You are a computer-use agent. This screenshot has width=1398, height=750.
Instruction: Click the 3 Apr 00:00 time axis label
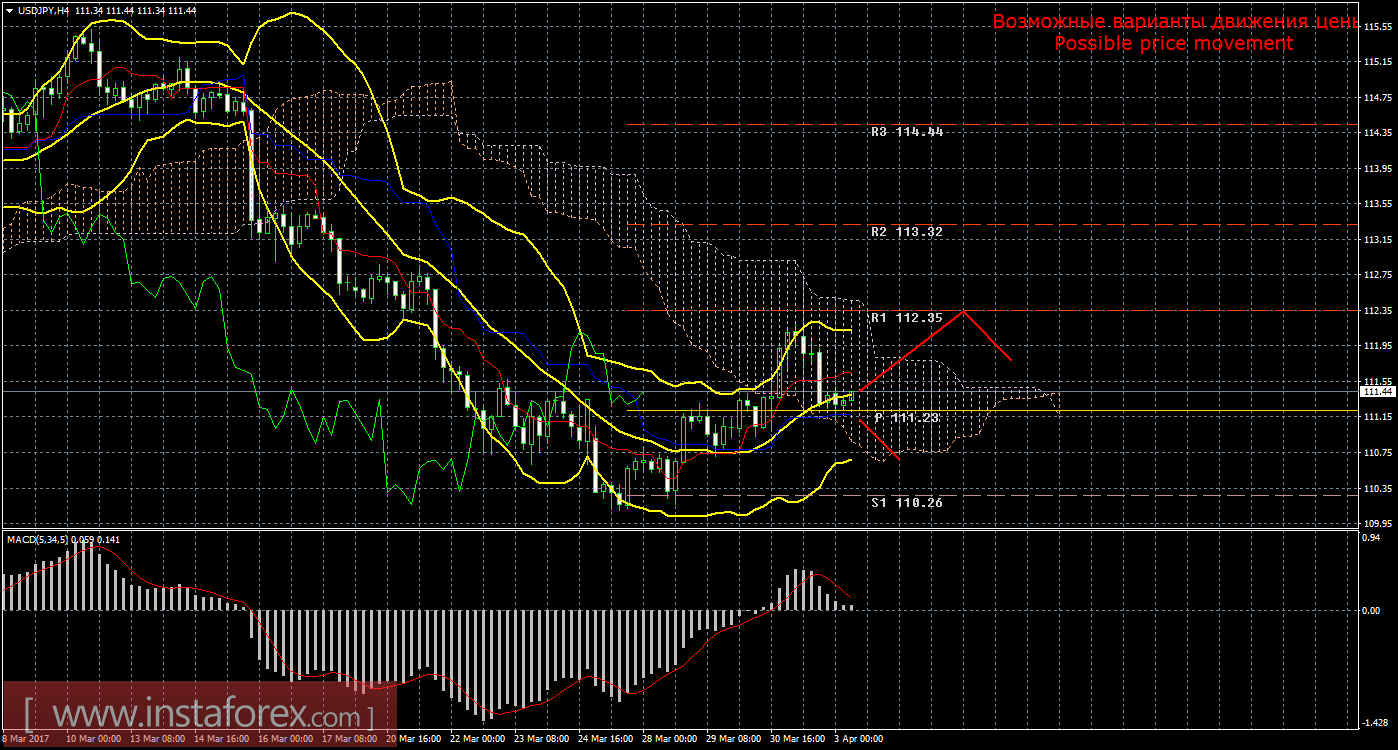pos(857,739)
